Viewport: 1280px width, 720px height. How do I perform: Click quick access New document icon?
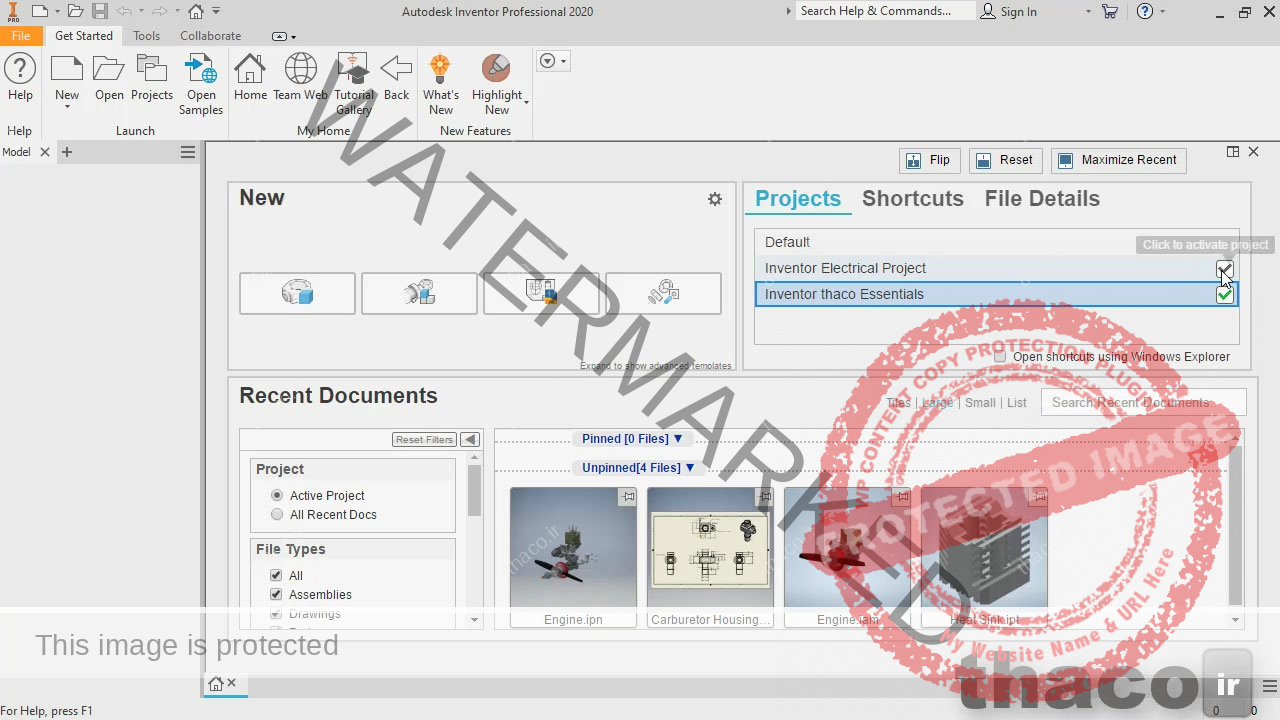click(39, 11)
